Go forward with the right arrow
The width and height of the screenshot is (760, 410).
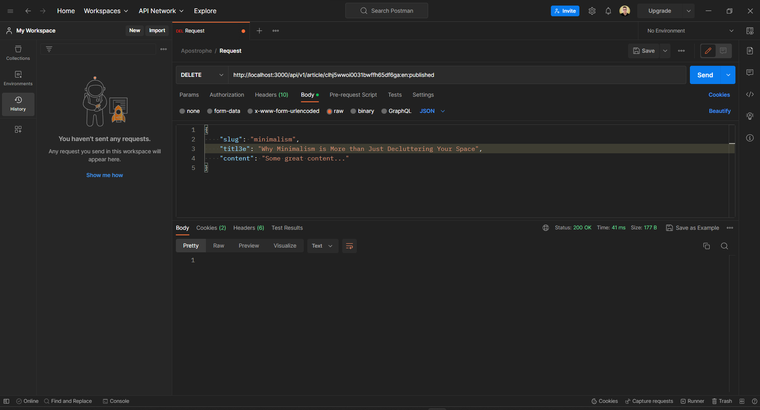pos(43,11)
